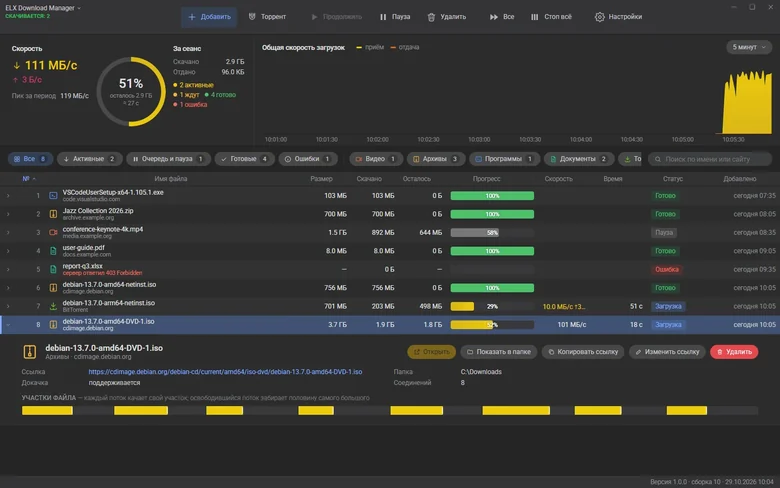Expand row VSCodeUserSetup-x64-1.105.1.exe
Image resolution: width=780 pixels, height=488 pixels.
(x=8, y=196)
